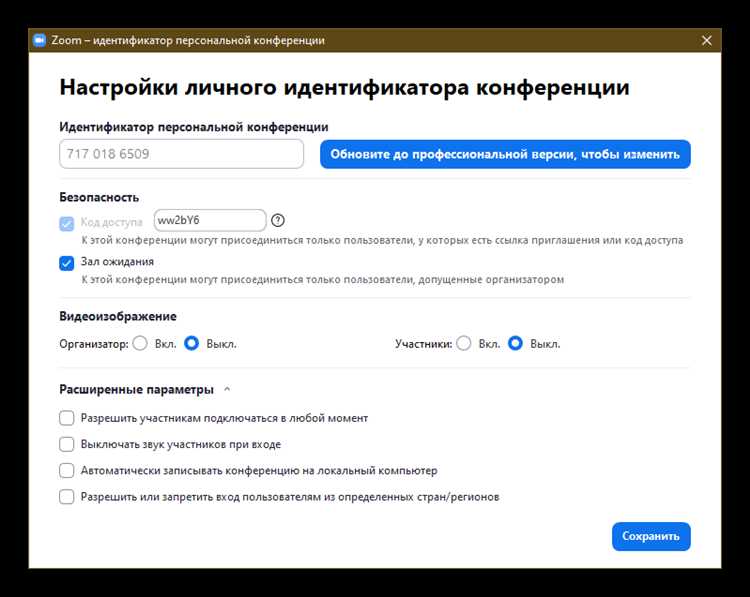Click the Участники: label
The width and height of the screenshot is (750, 597).
(x=423, y=344)
